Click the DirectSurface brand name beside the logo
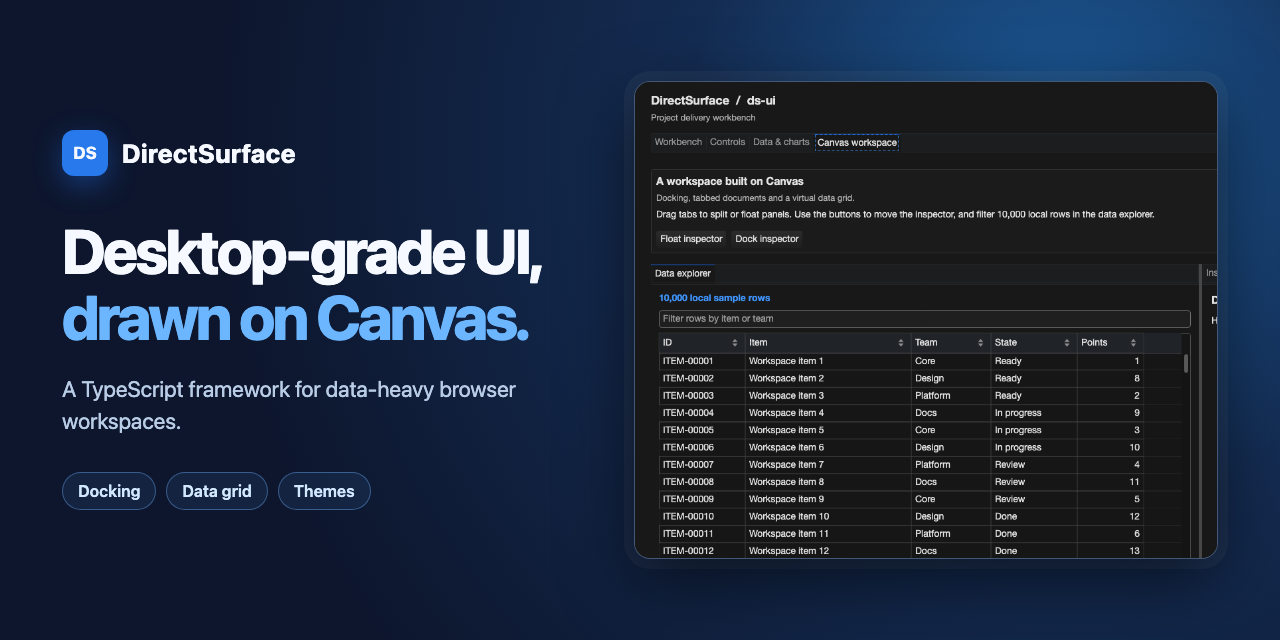Screen dimensions: 1280x640 tap(208, 154)
